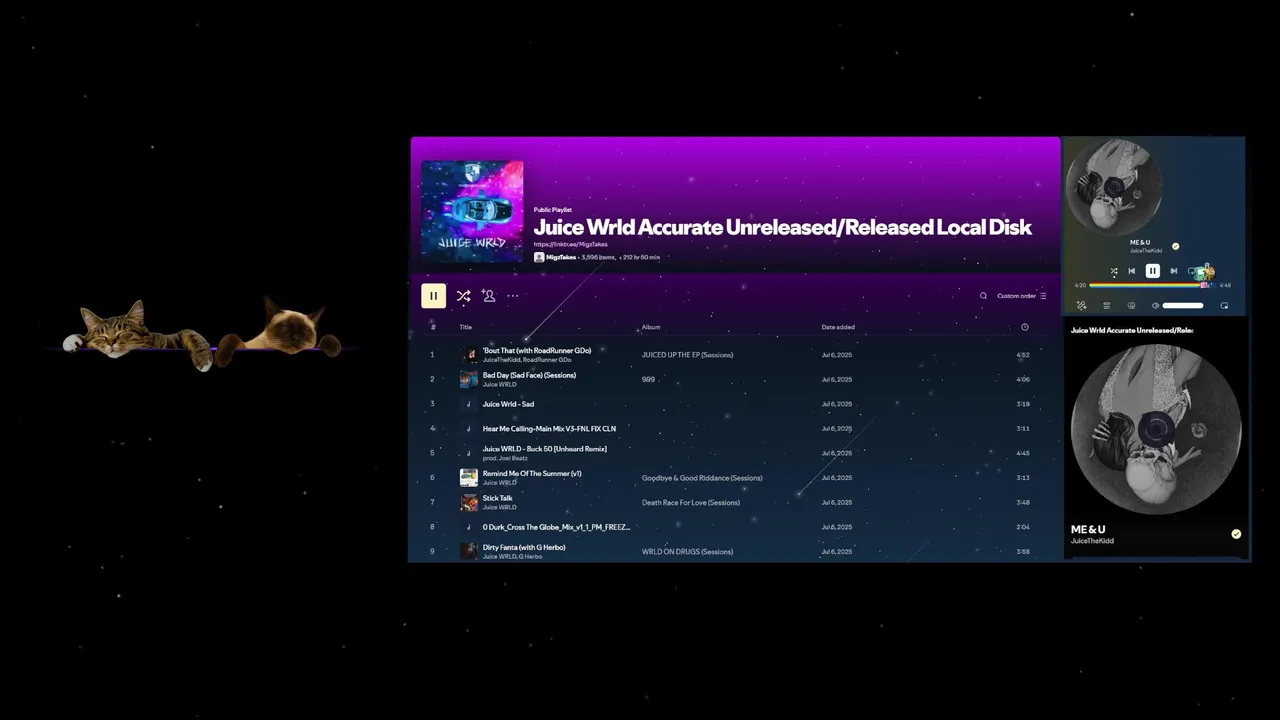The image size is (1280, 720).
Task: Open the 999 album link
Action: point(648,379)
